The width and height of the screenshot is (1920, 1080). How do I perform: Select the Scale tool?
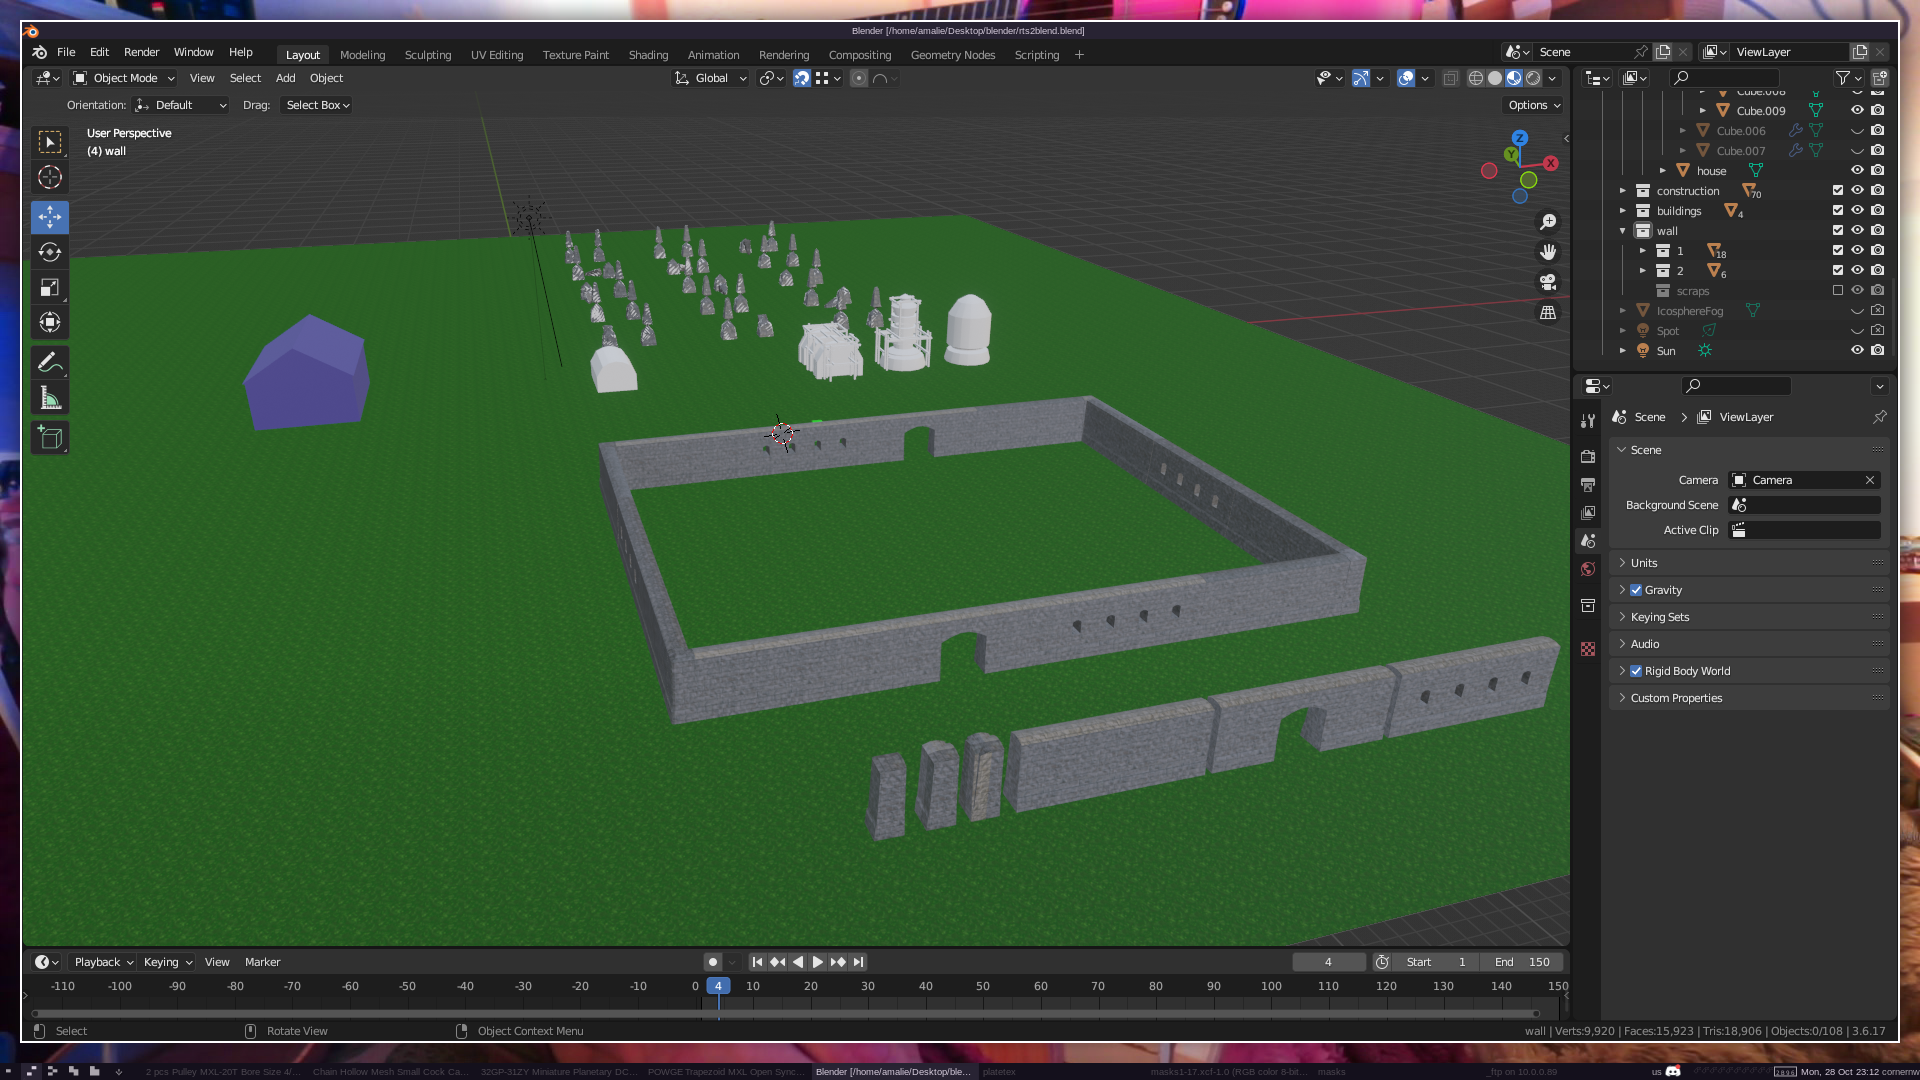click(x=50, y=288)
